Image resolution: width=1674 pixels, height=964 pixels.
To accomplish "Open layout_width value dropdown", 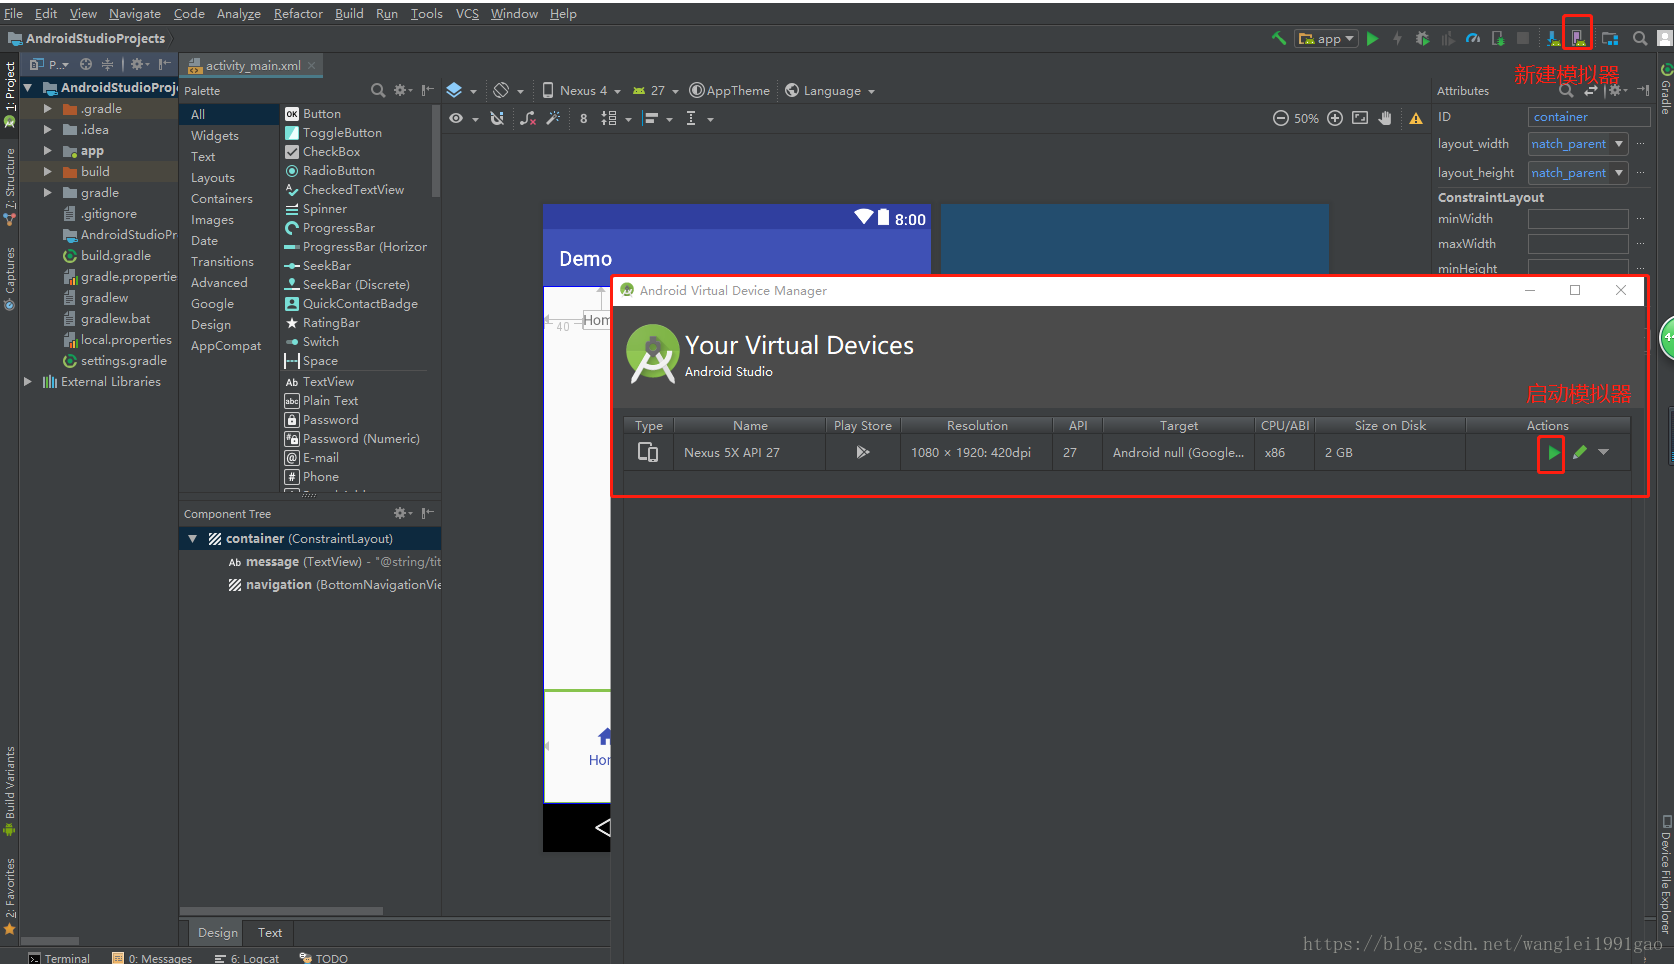I will 1619,144.
